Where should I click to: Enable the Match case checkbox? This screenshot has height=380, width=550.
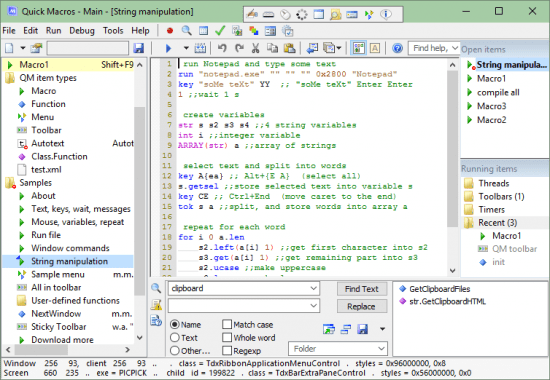coord(227,324)
